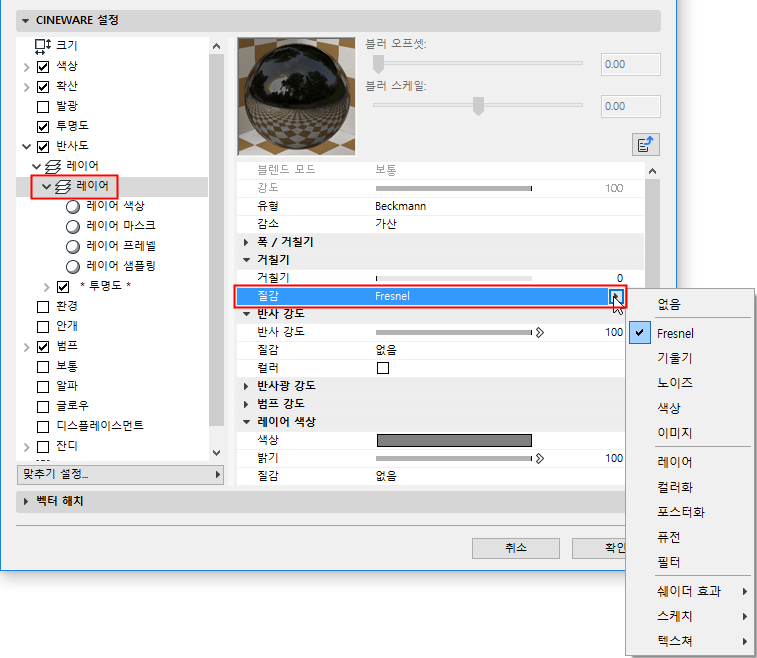Enable the 잔디 channel checkbox
This screenshot has height=658, width=757.
[x=43, y=447]
